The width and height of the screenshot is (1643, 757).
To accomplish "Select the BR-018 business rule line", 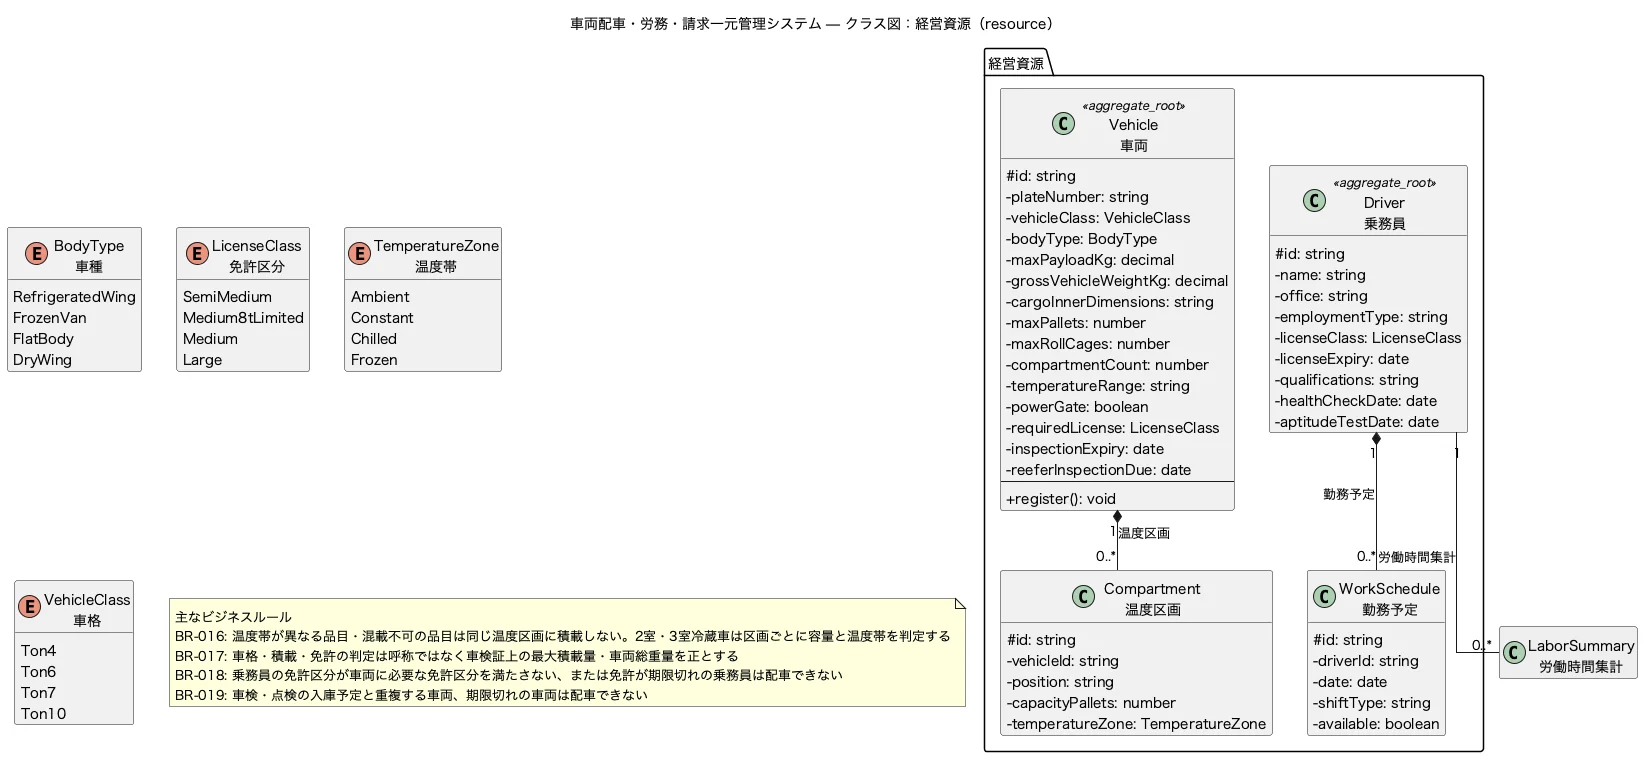I will point(509,675).
